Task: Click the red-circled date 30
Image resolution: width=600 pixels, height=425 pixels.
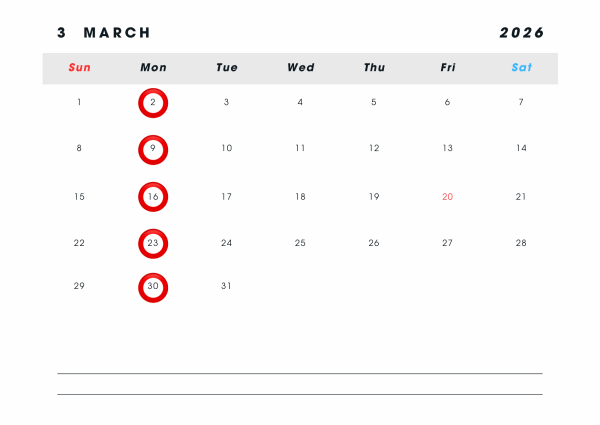Action: tap(153, 287)
